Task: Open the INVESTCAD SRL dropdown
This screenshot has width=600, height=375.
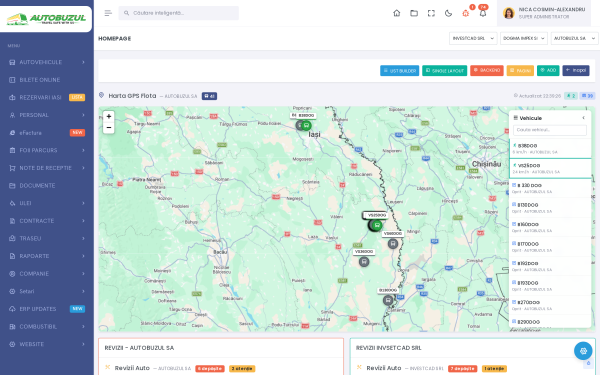Action: 473,38
